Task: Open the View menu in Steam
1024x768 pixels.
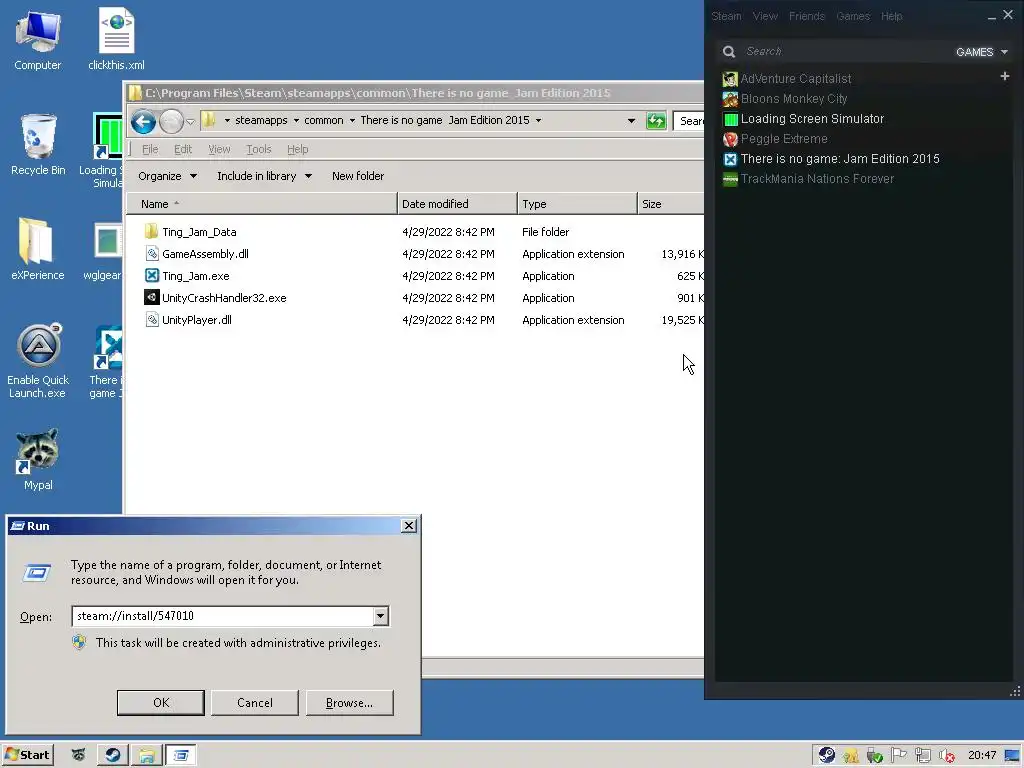Action: pos(765,16)
